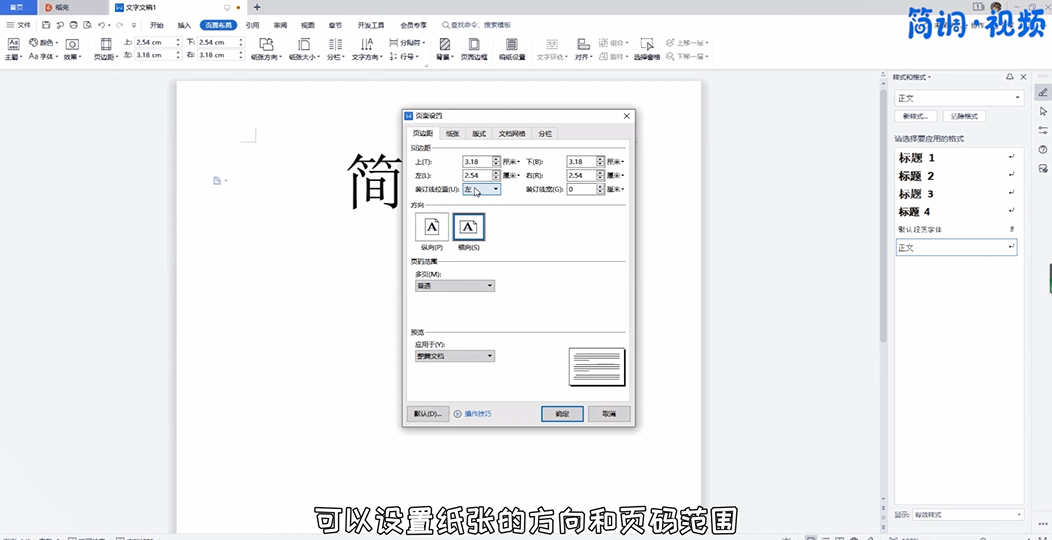Switch to the 纸张 tab in dialog

coord(452,133)
